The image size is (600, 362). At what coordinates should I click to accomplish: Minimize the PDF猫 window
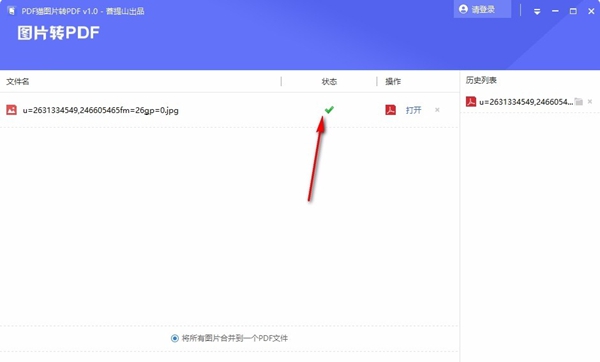pos(555,11)
